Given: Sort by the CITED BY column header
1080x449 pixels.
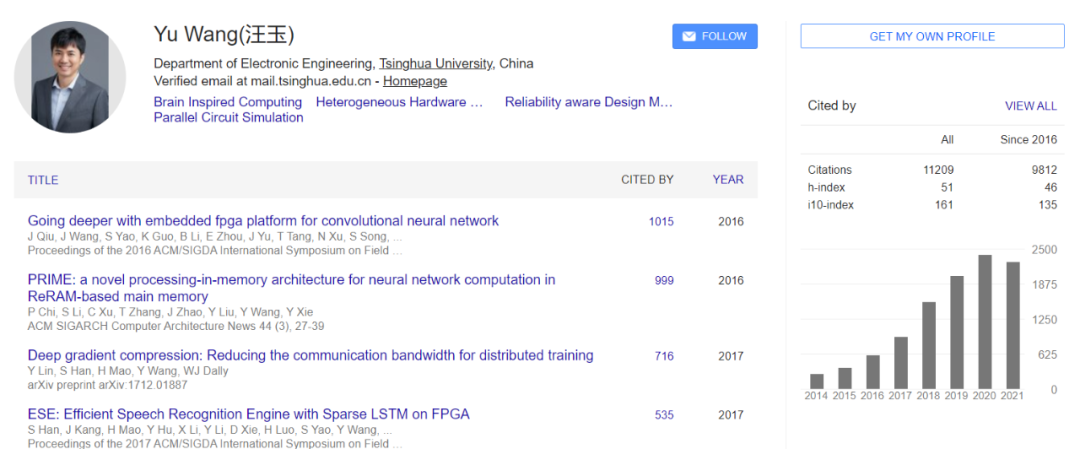Looking at the screenshot, I should 647,180.
